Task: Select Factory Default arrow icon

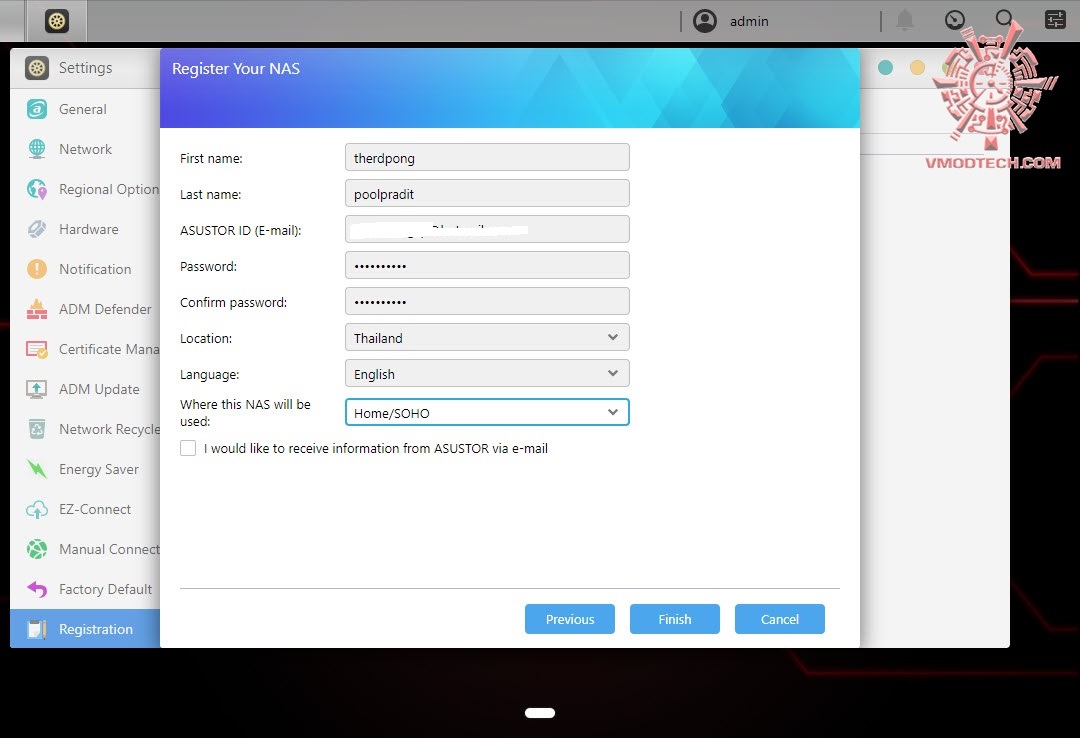Action: coord(37,589)
